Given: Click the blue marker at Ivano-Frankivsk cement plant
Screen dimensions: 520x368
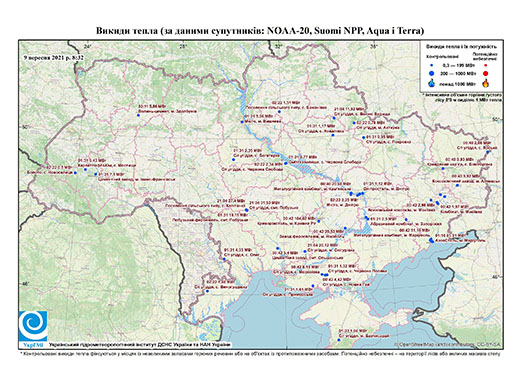Looking at the screenshot, I should coord(96,174).
